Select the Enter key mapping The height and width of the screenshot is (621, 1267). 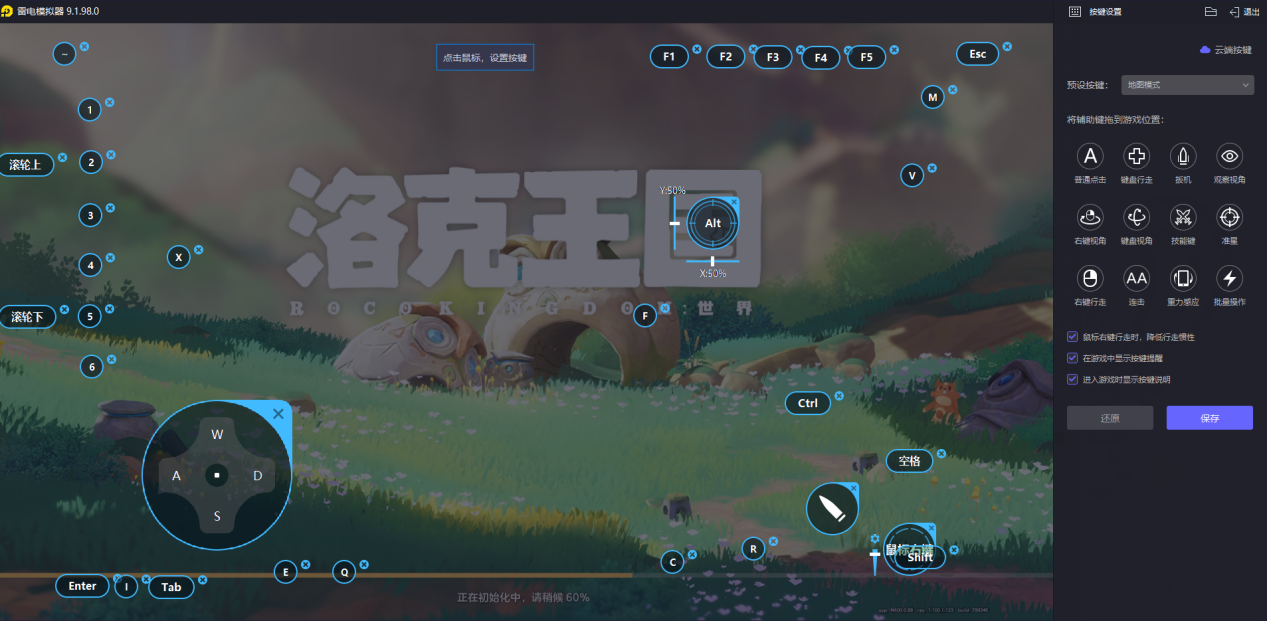(x=83, y=586)
